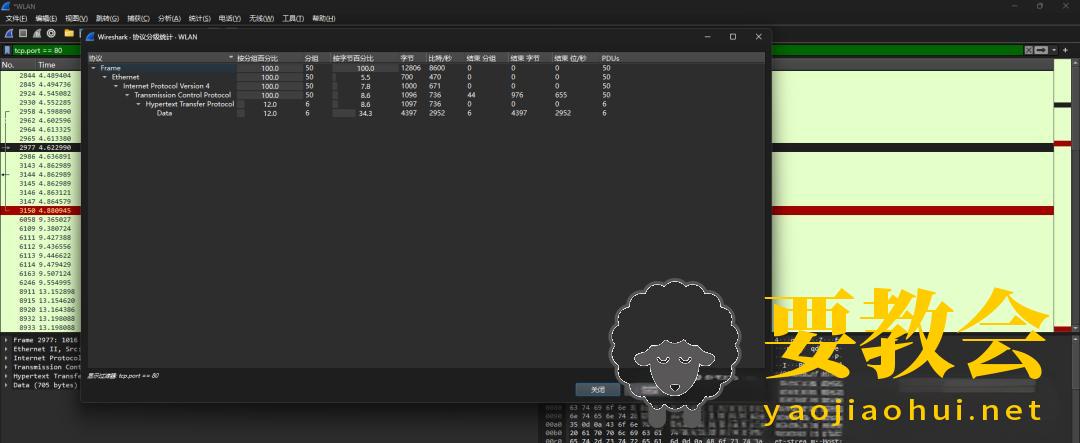Viewport: 1080px width, 443px height.
Task: Select the Hypertext Transfer Protocol row
Action: click(x=426, y=104)
